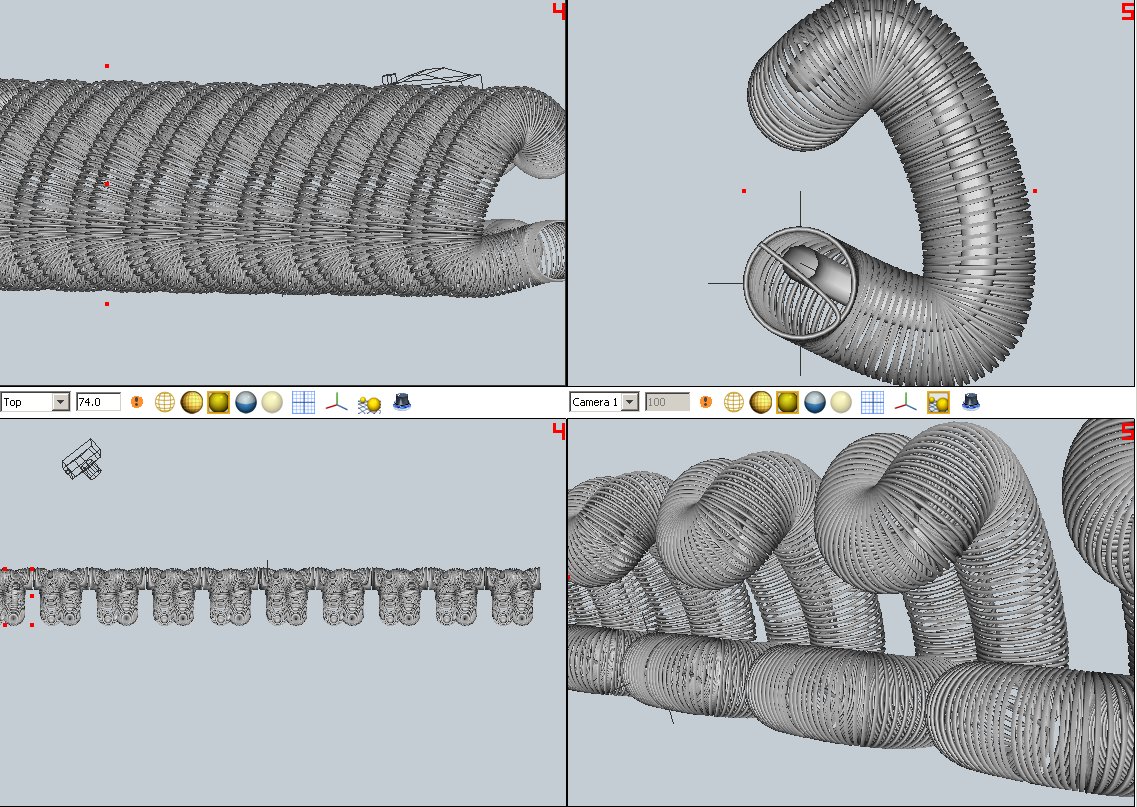Screen dimensions: 1137x807
Task: Select blue textured sphere mode in Camera 1 toolbar
Action: coord(815,402)
